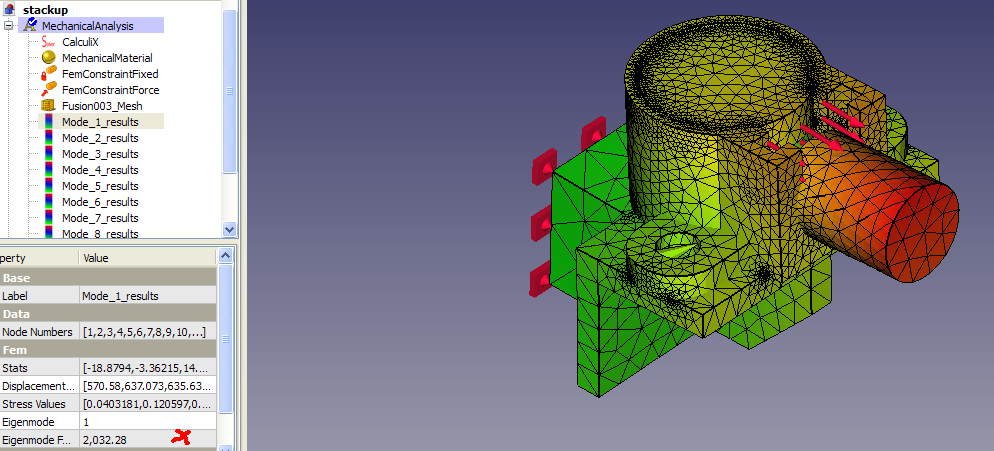Click the MechanicalMaterial sphere icon
The image size is (994, 451).
pyautogui.click(x=48, y=58)
